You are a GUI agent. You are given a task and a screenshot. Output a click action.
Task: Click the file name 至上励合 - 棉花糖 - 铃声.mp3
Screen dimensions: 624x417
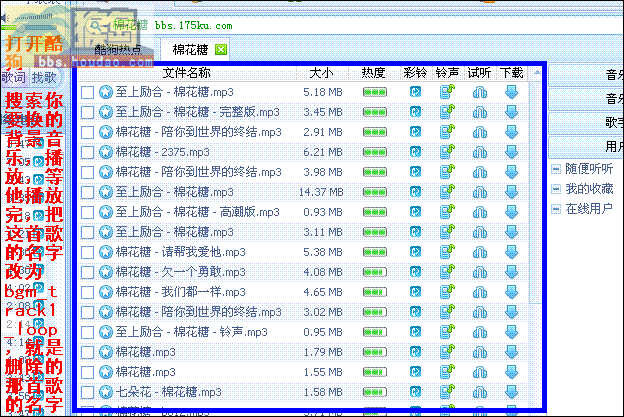tap(191, 332)
